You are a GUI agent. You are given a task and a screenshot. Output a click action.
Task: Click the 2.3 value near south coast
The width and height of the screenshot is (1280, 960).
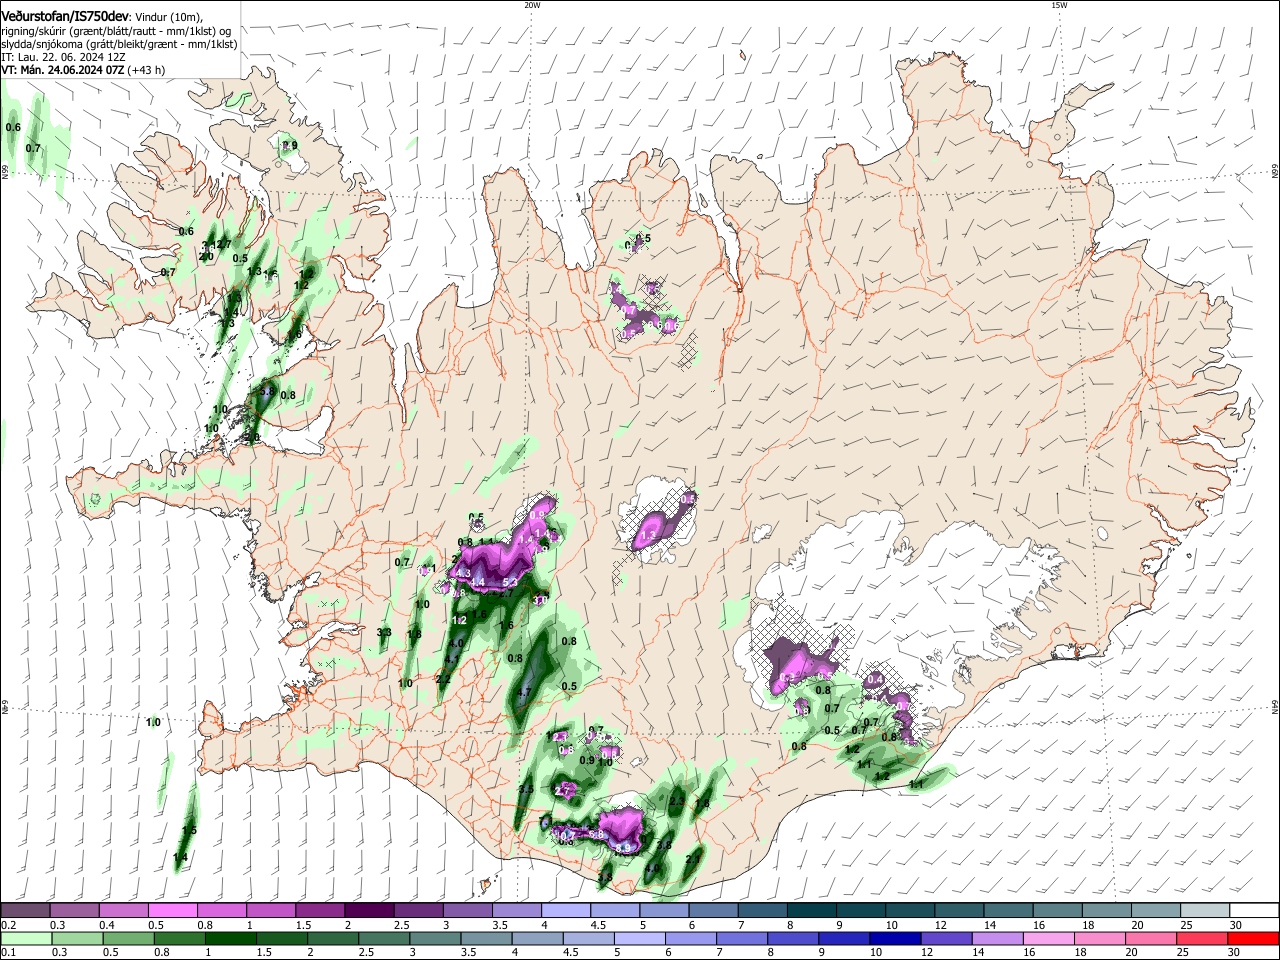(x=676, y=802)
